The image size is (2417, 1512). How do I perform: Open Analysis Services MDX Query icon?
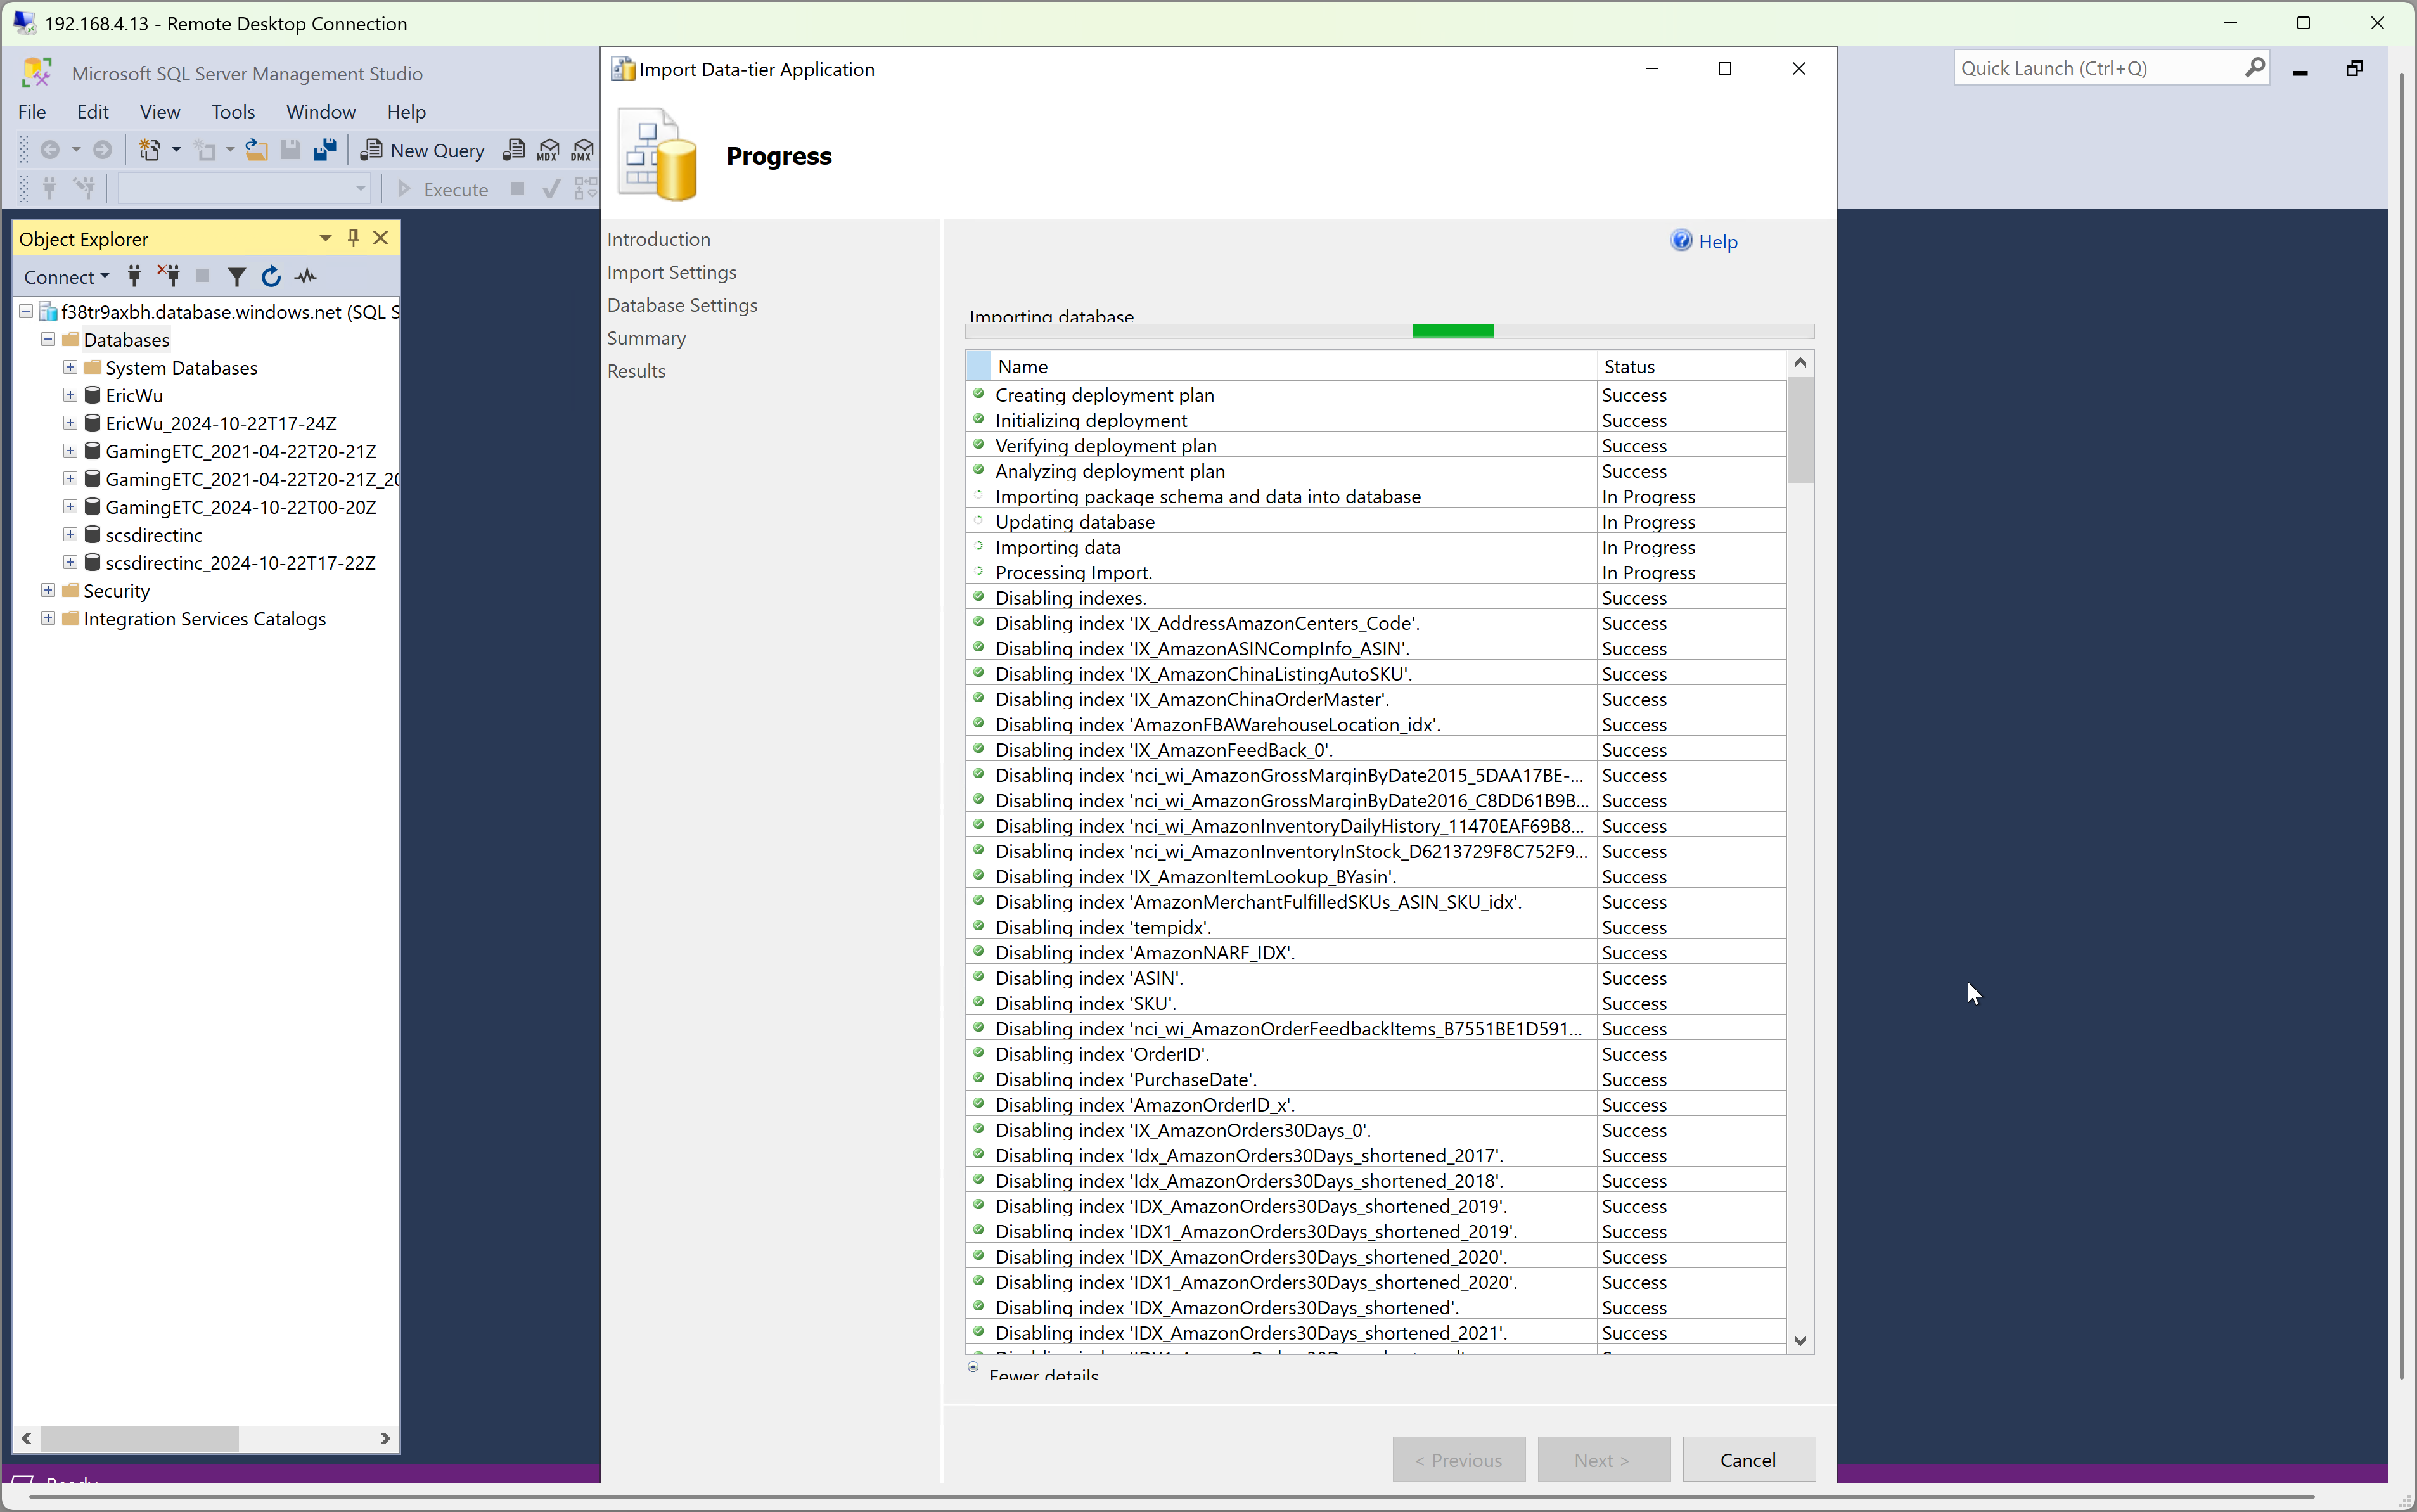548,150
